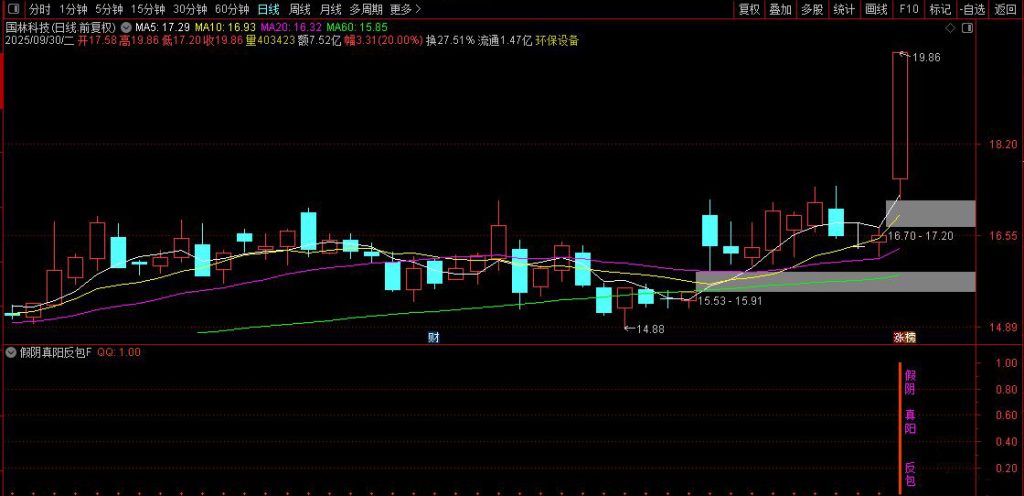Open the F10 company info
The width and height of the screenshot is (1024, 496).
[908, 9]
